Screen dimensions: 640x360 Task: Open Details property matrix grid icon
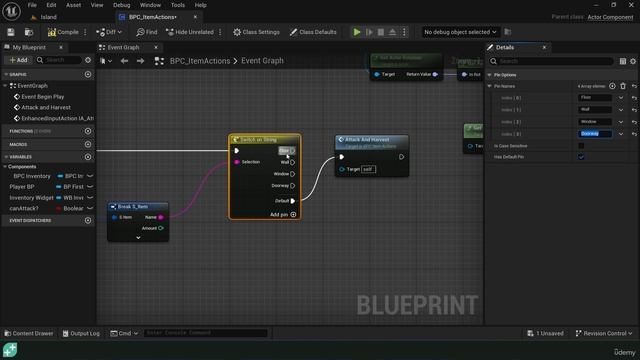tap(622, 61)
